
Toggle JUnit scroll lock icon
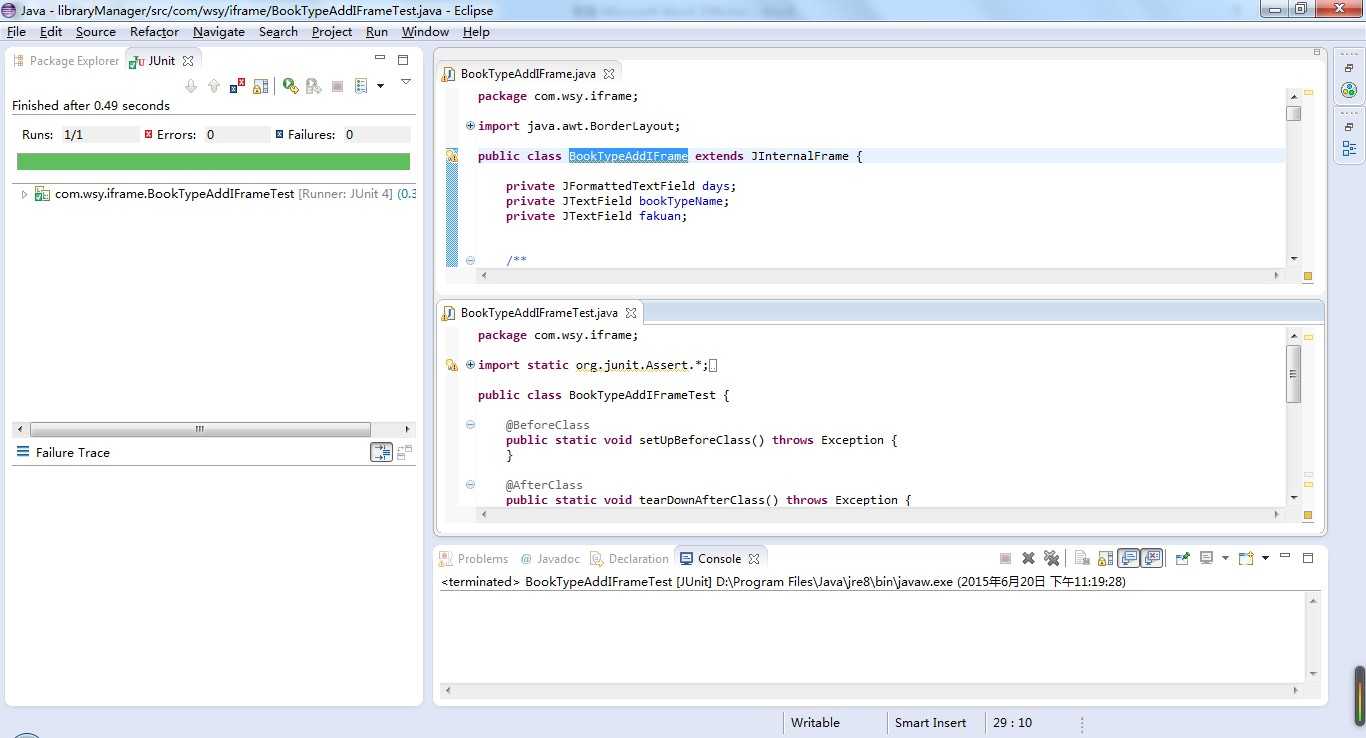260,86
